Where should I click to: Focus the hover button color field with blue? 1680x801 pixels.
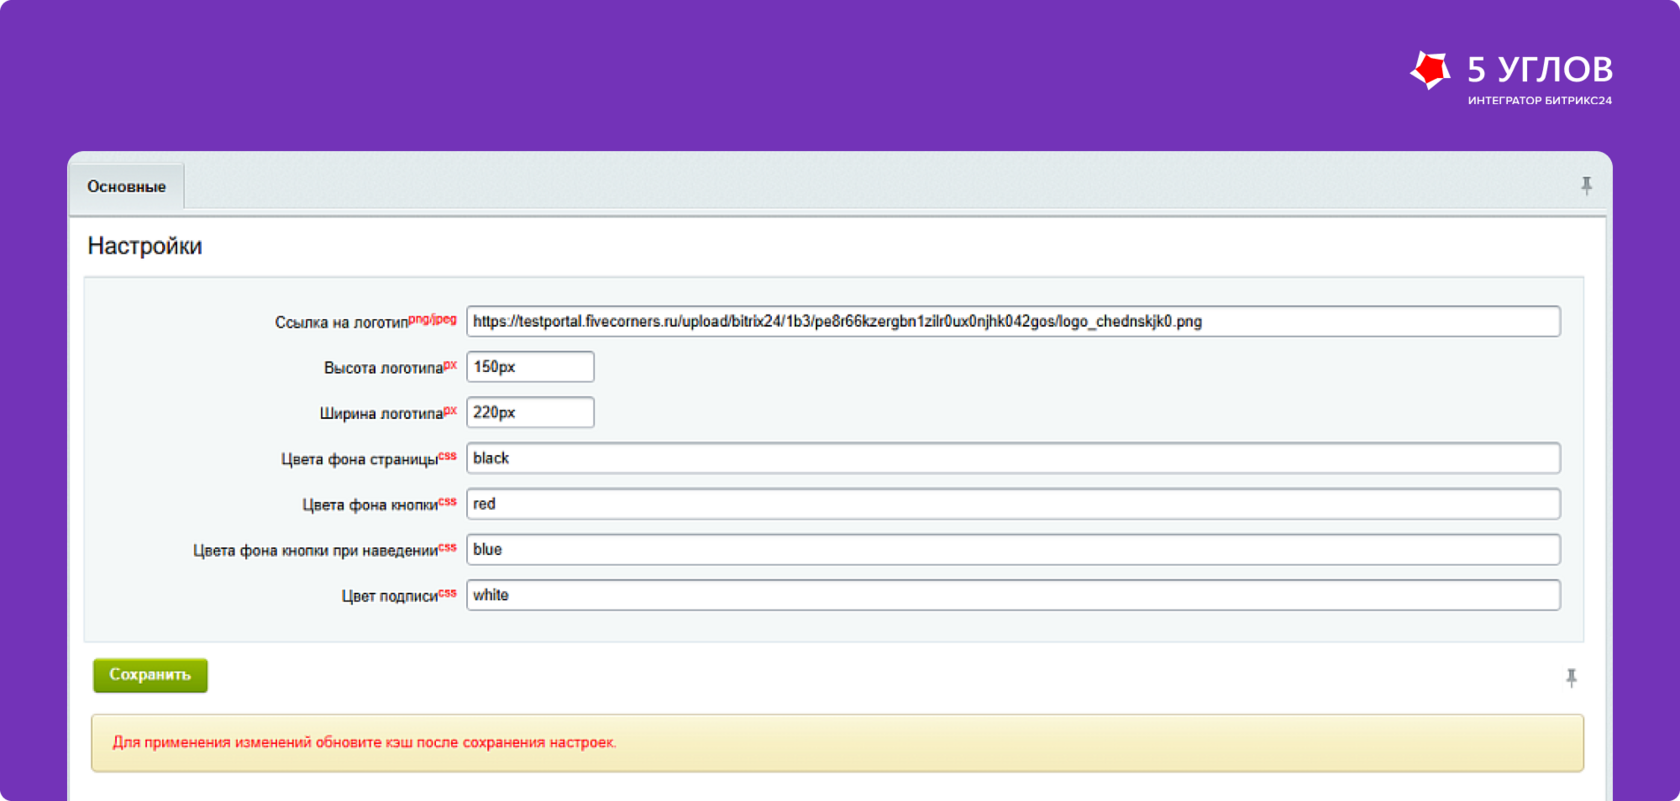coord(1013,549)
